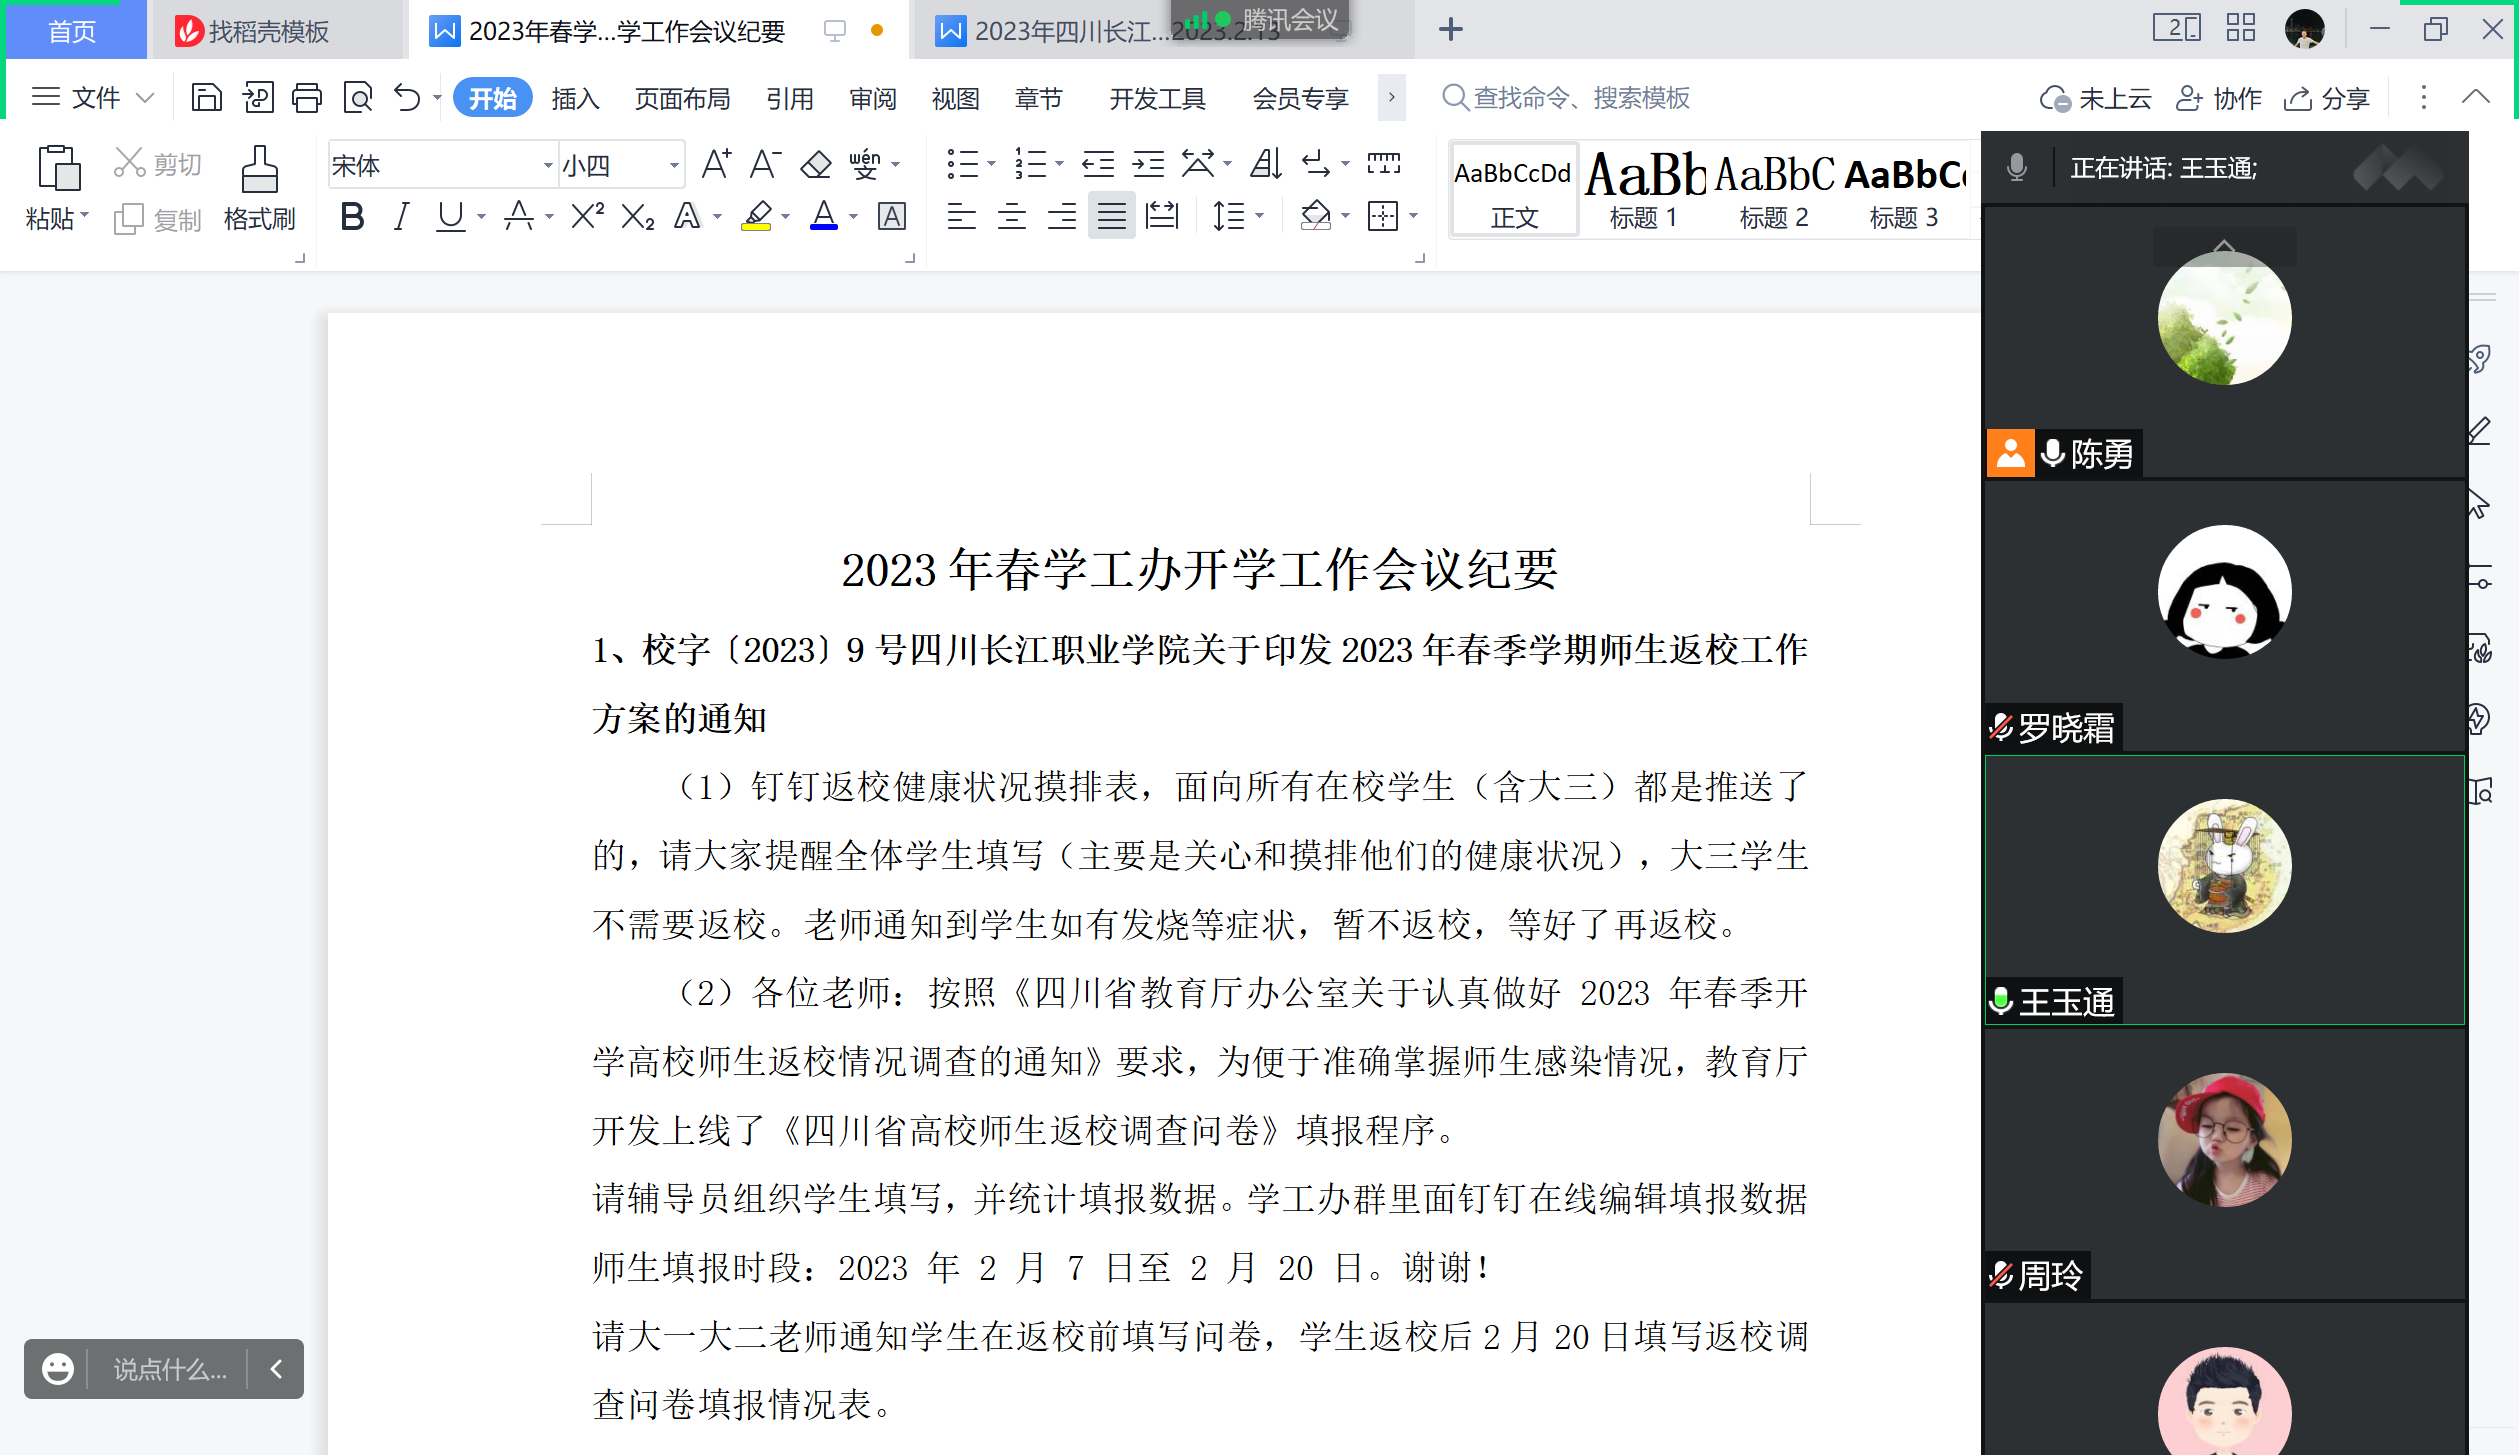
Task: Click the 分享 button
Action: pyautogui.click(x=2326, y=98)
